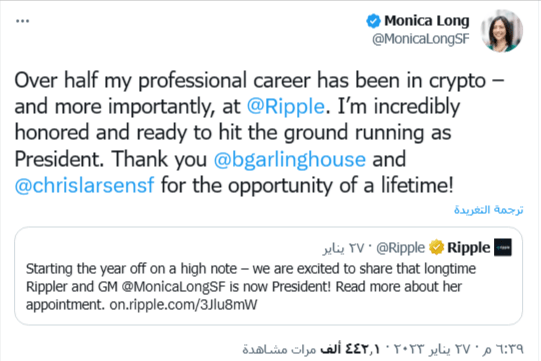Click the @MonicaLongSF mention in quoted tweet

click(x=174, y=287)
